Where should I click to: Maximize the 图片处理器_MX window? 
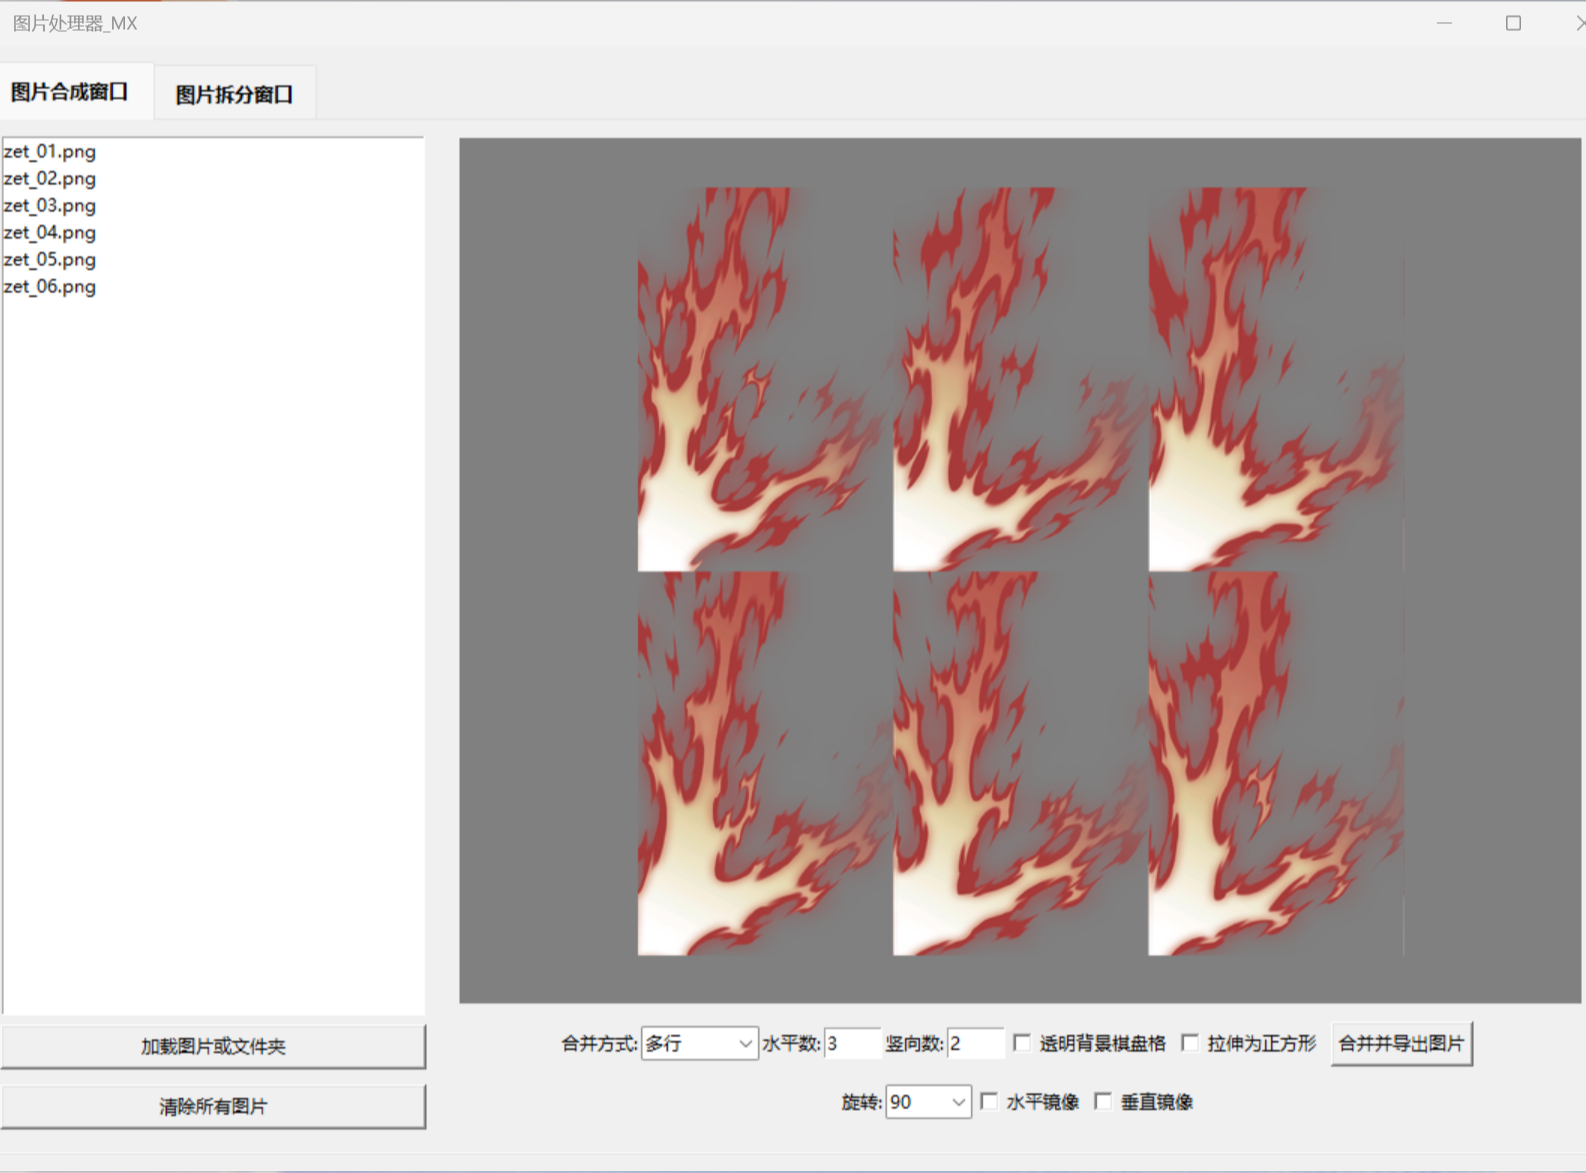(x=1513, y=23)
